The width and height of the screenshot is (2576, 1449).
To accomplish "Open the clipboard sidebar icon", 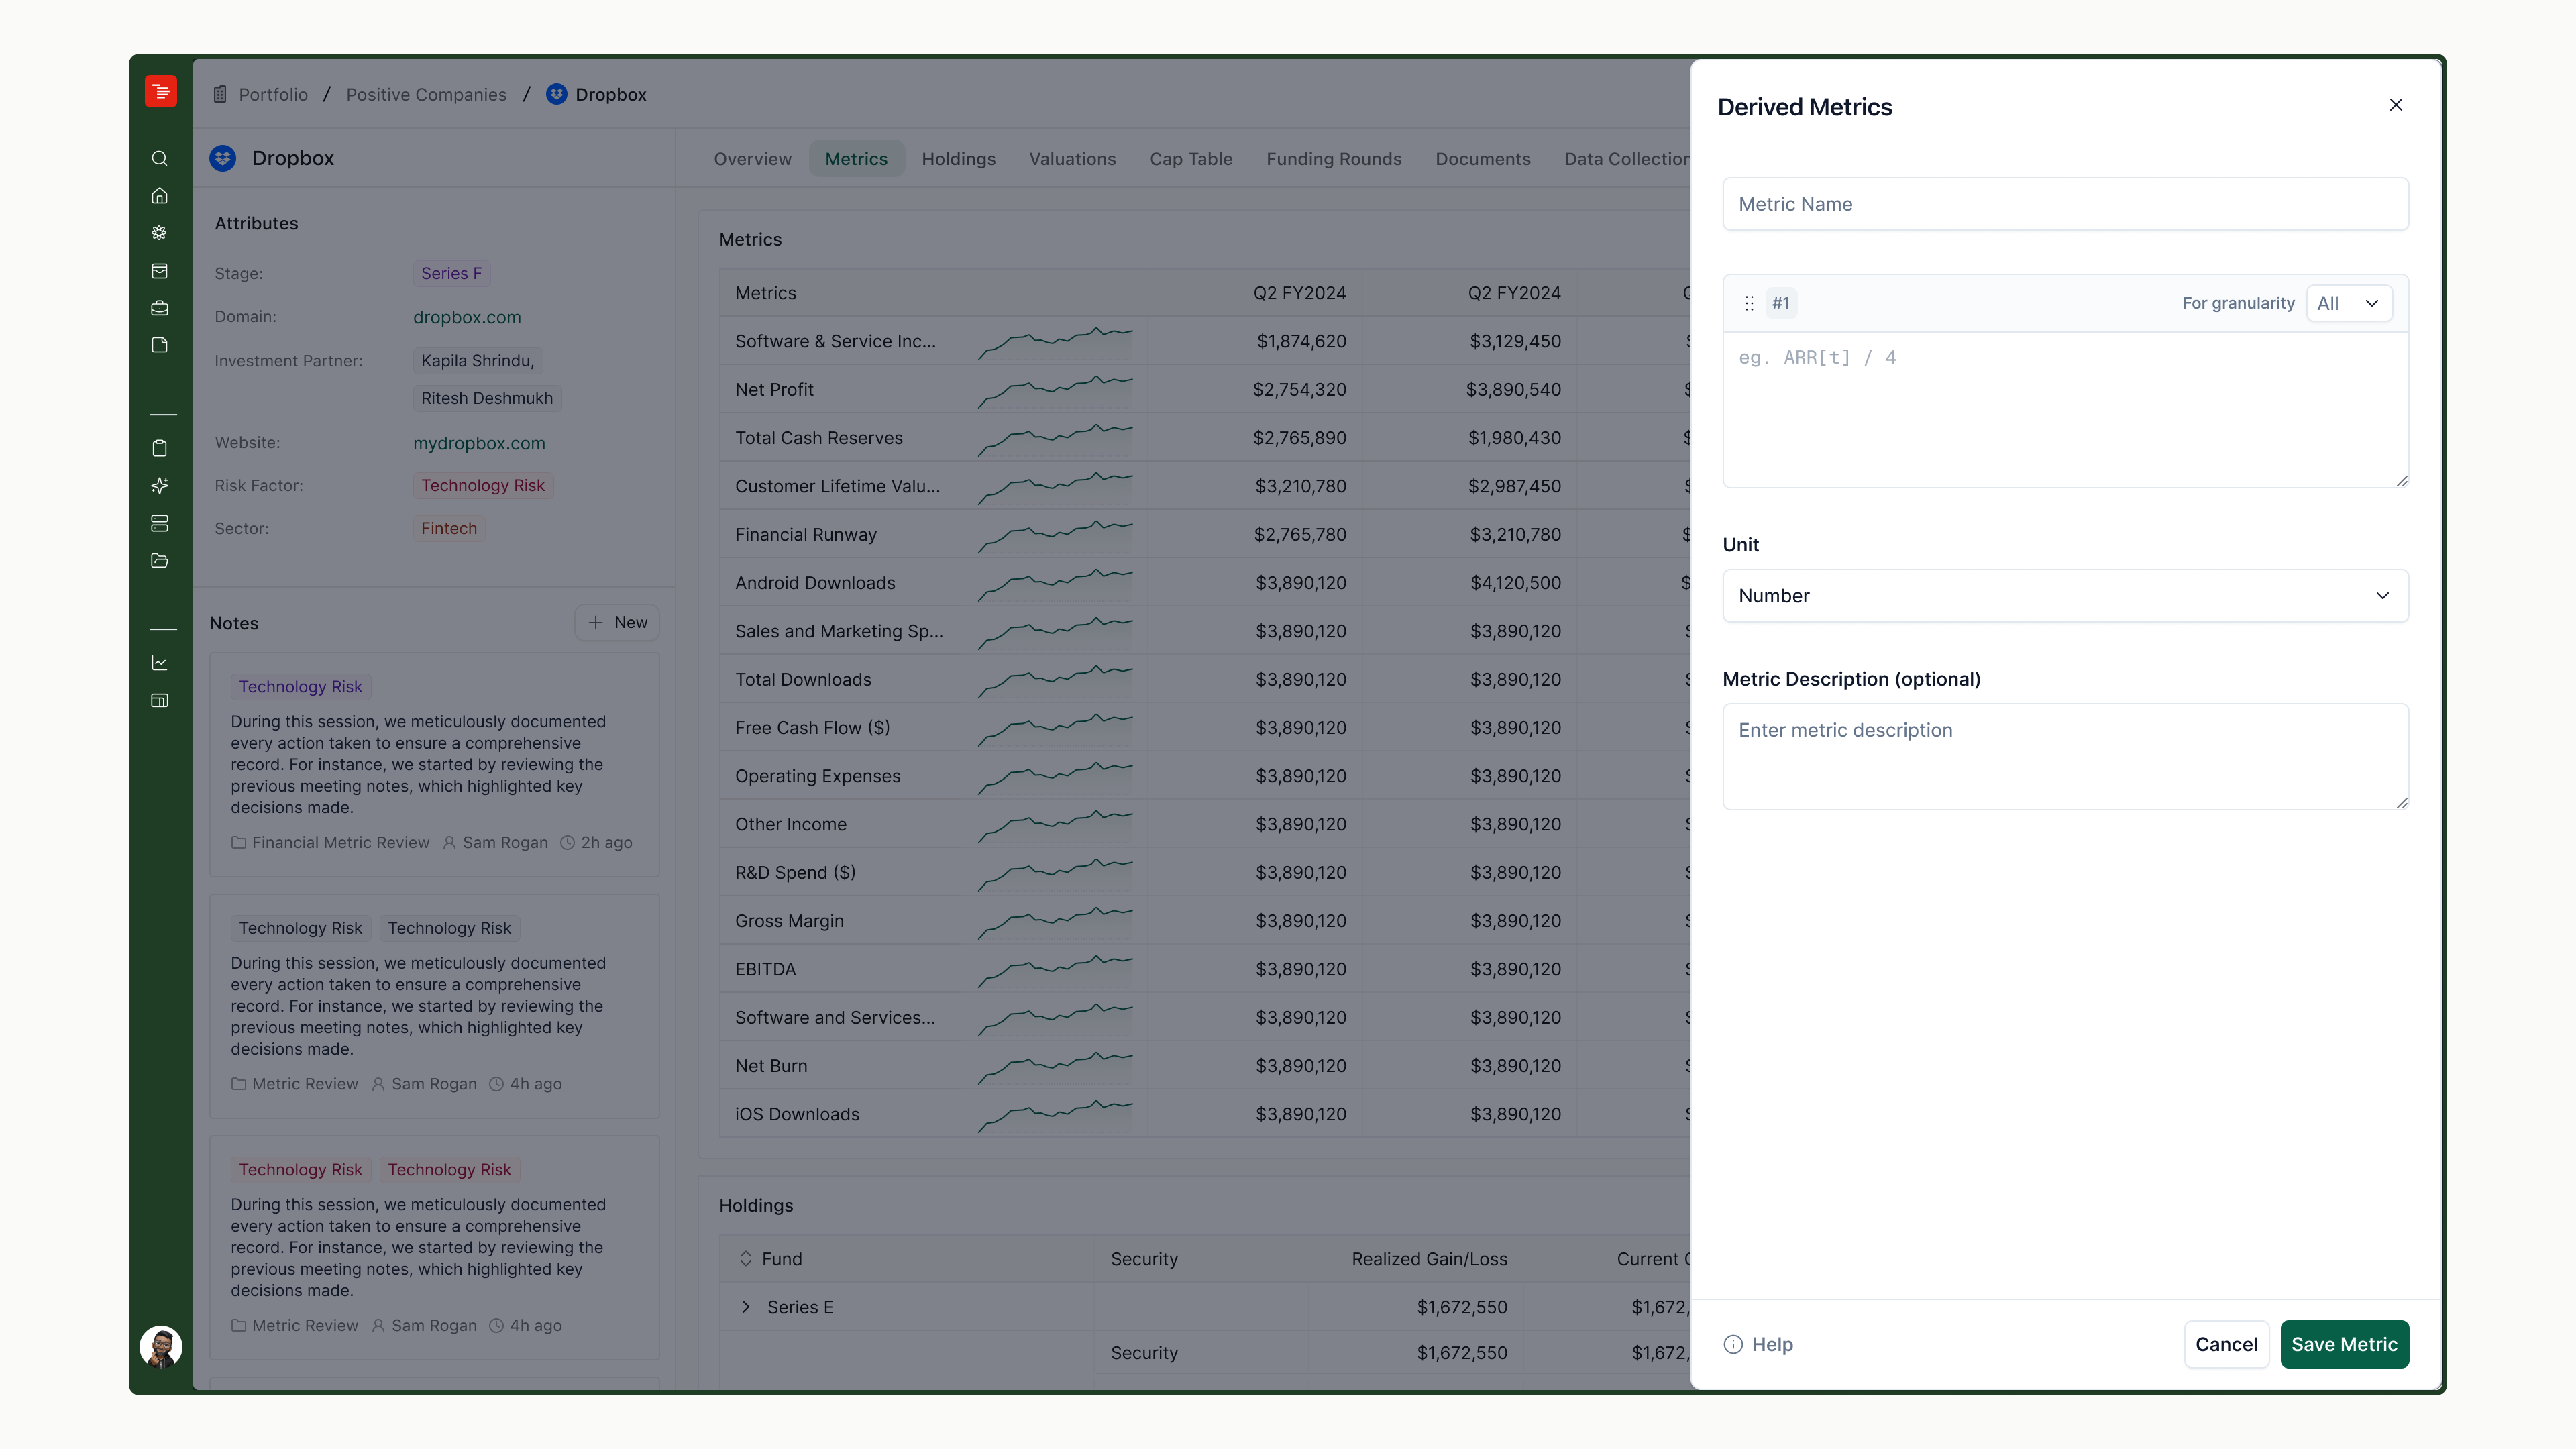I will (159, 448).
